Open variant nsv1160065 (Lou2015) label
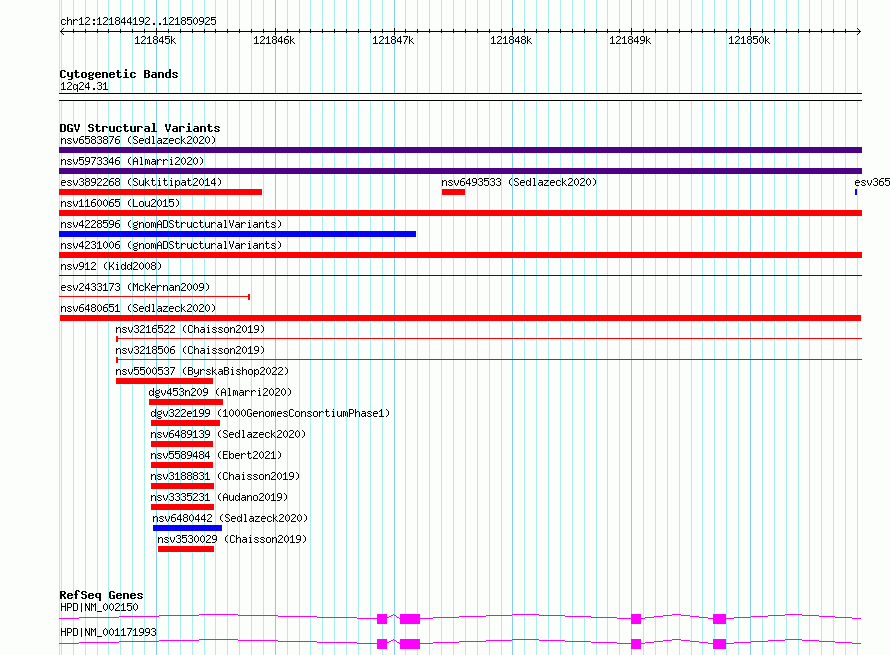 pos(120,203)
